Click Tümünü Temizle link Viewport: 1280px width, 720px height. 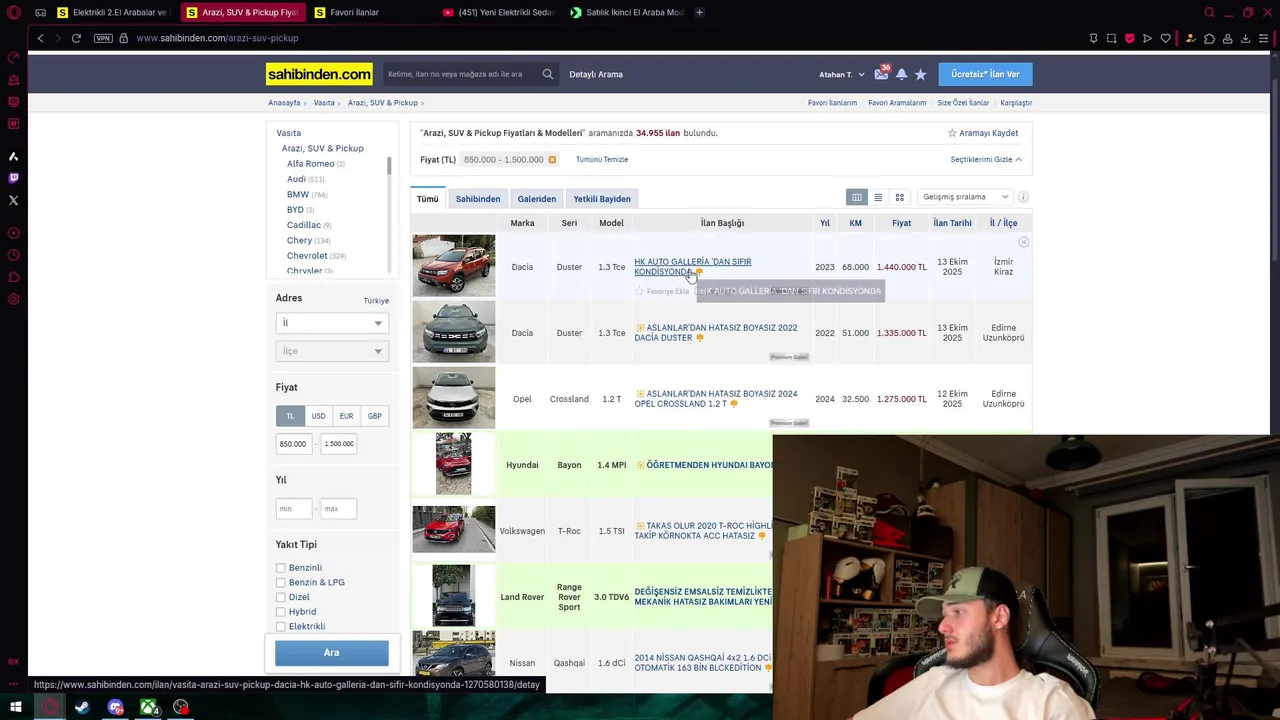[602, 160]
